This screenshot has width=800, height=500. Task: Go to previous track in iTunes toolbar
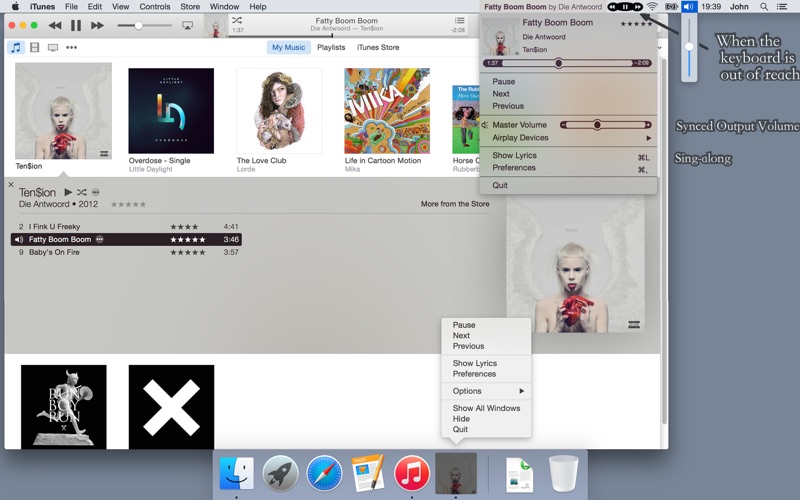(x=55, y=25)
